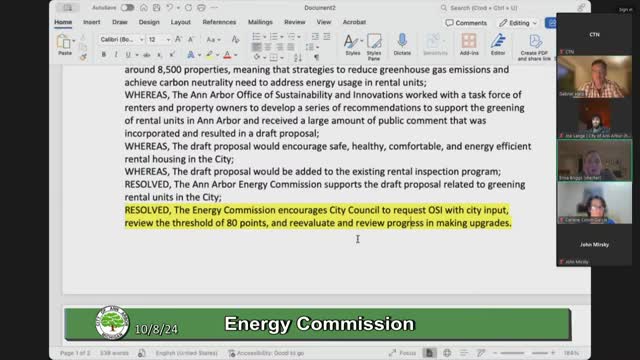Open Add-ins from ribbon

[469, 44]
